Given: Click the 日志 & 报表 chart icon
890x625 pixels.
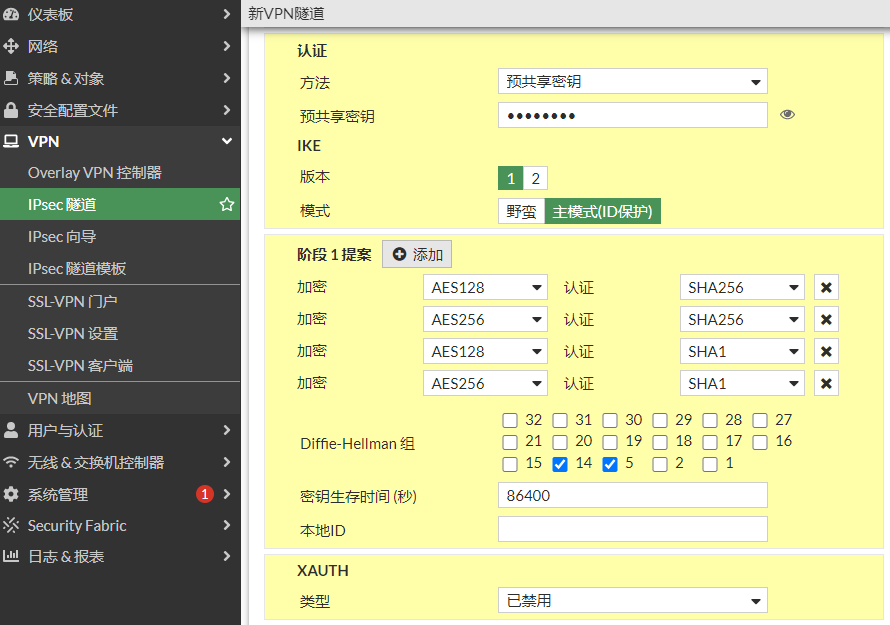Looking at the screenshot, I should click(x=12, y=556).
